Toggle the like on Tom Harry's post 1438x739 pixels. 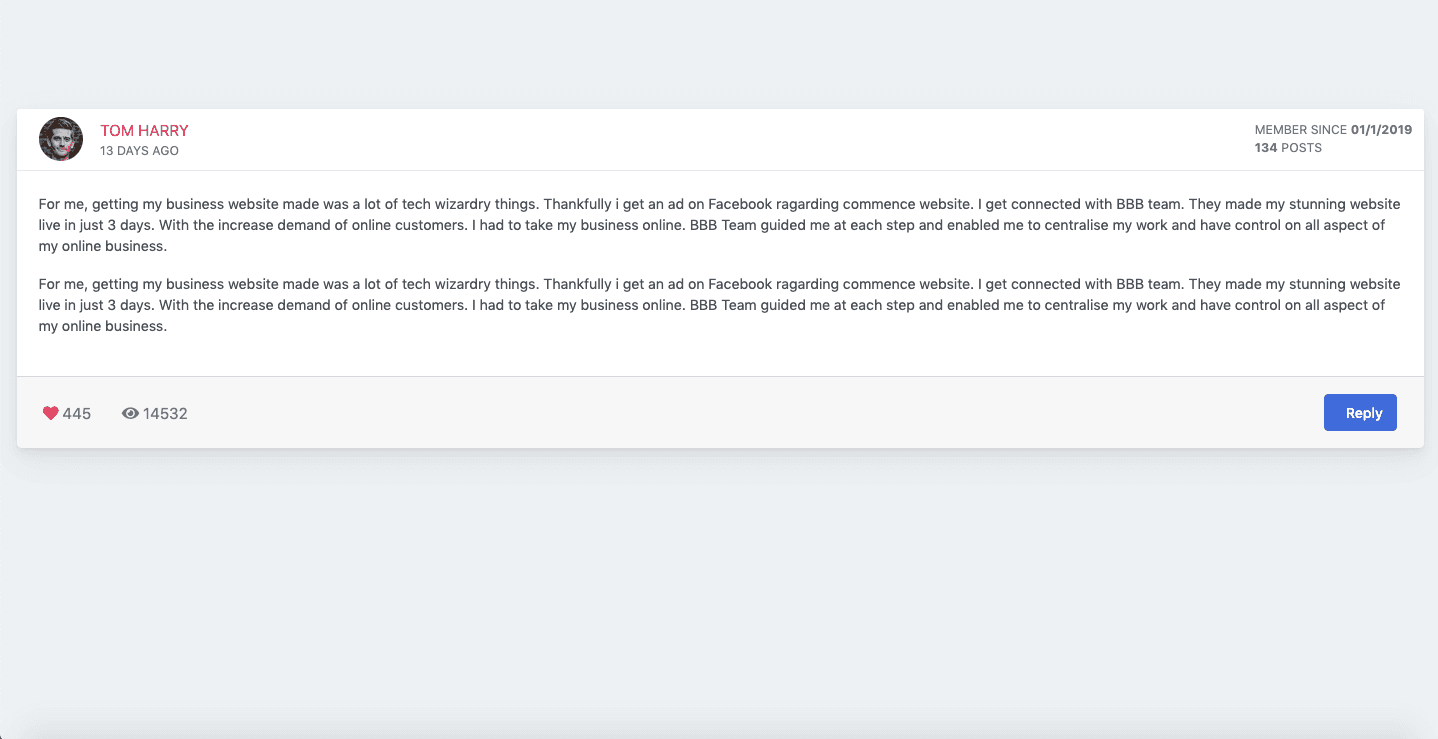pos(50,412)
